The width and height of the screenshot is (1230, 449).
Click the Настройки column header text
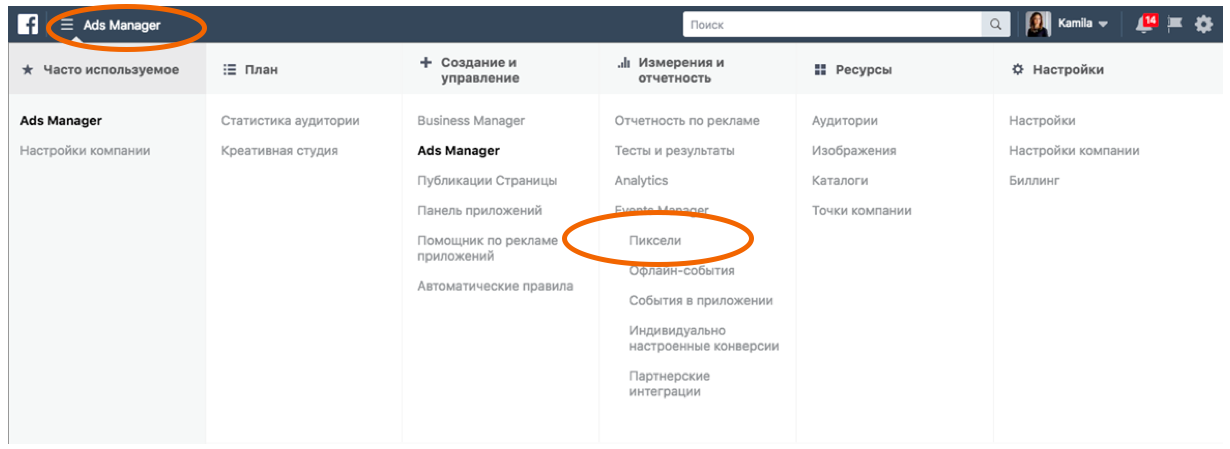(1068, 70)
